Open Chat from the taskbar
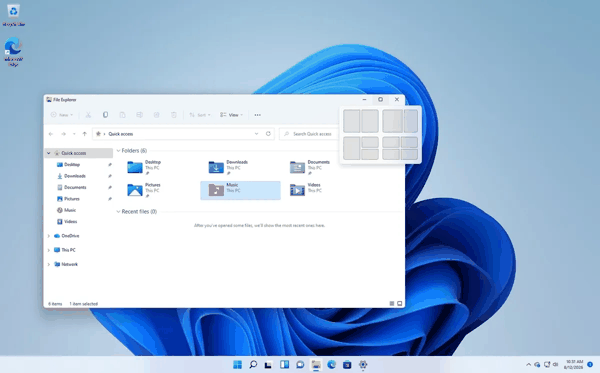Screen dimensions: 600x373 [x=300, y=365]
